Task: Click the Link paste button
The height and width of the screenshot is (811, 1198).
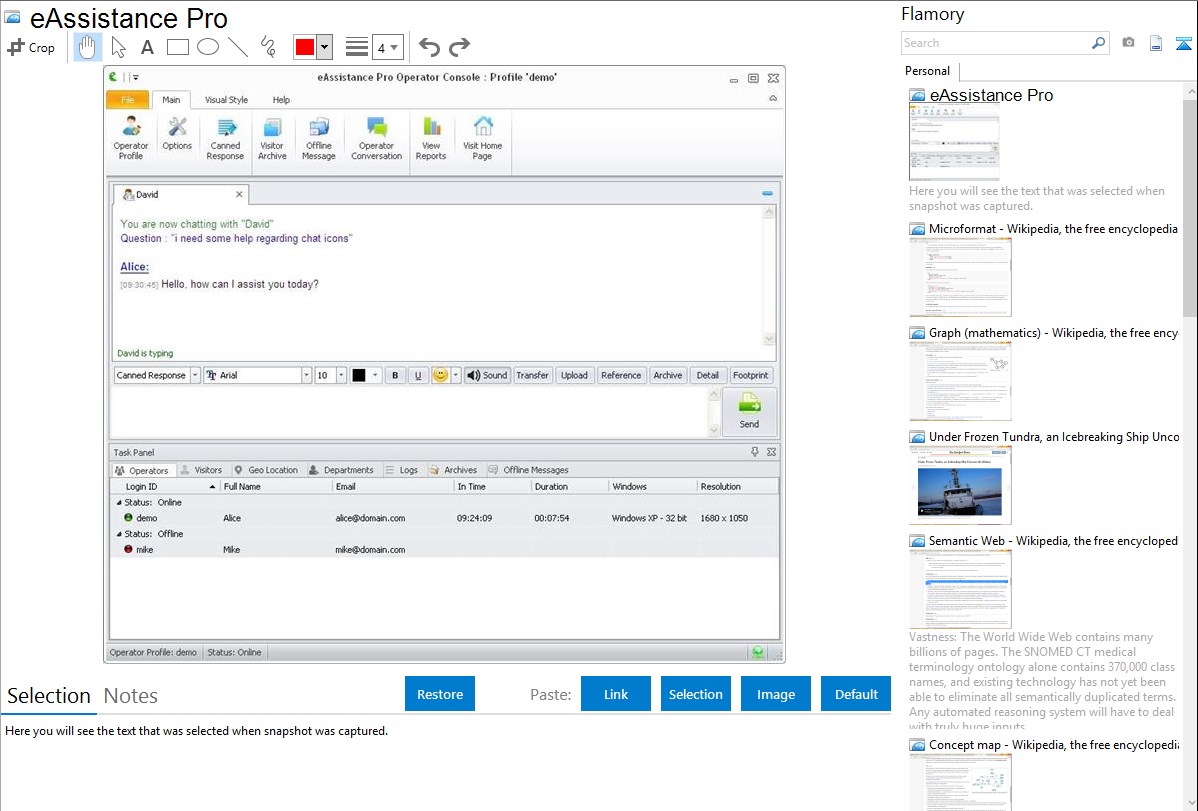Action: click(x=616, y=694)
